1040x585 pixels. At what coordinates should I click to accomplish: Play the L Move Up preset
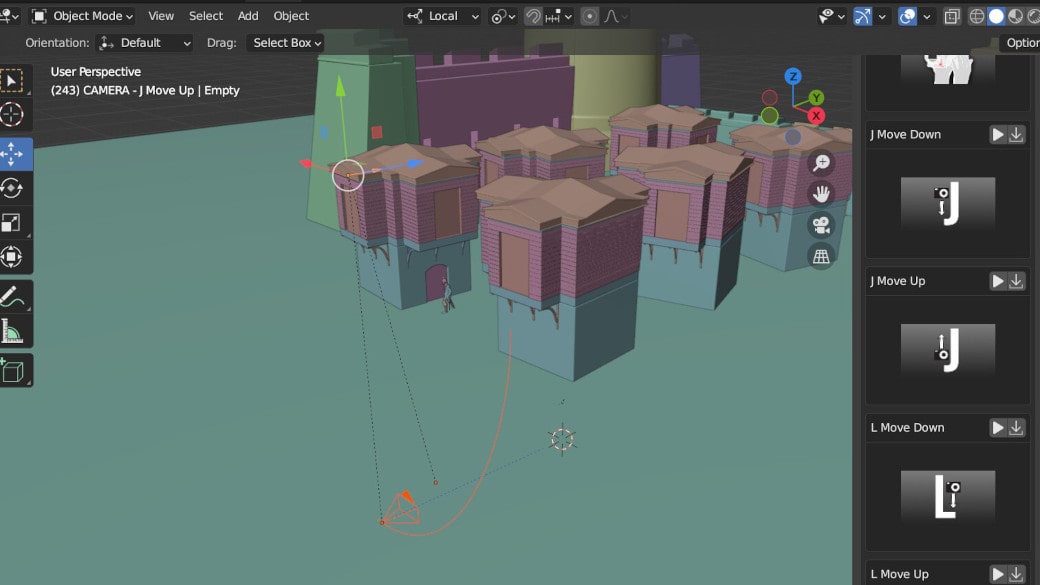pyautogui.click(x=998, y=574)
